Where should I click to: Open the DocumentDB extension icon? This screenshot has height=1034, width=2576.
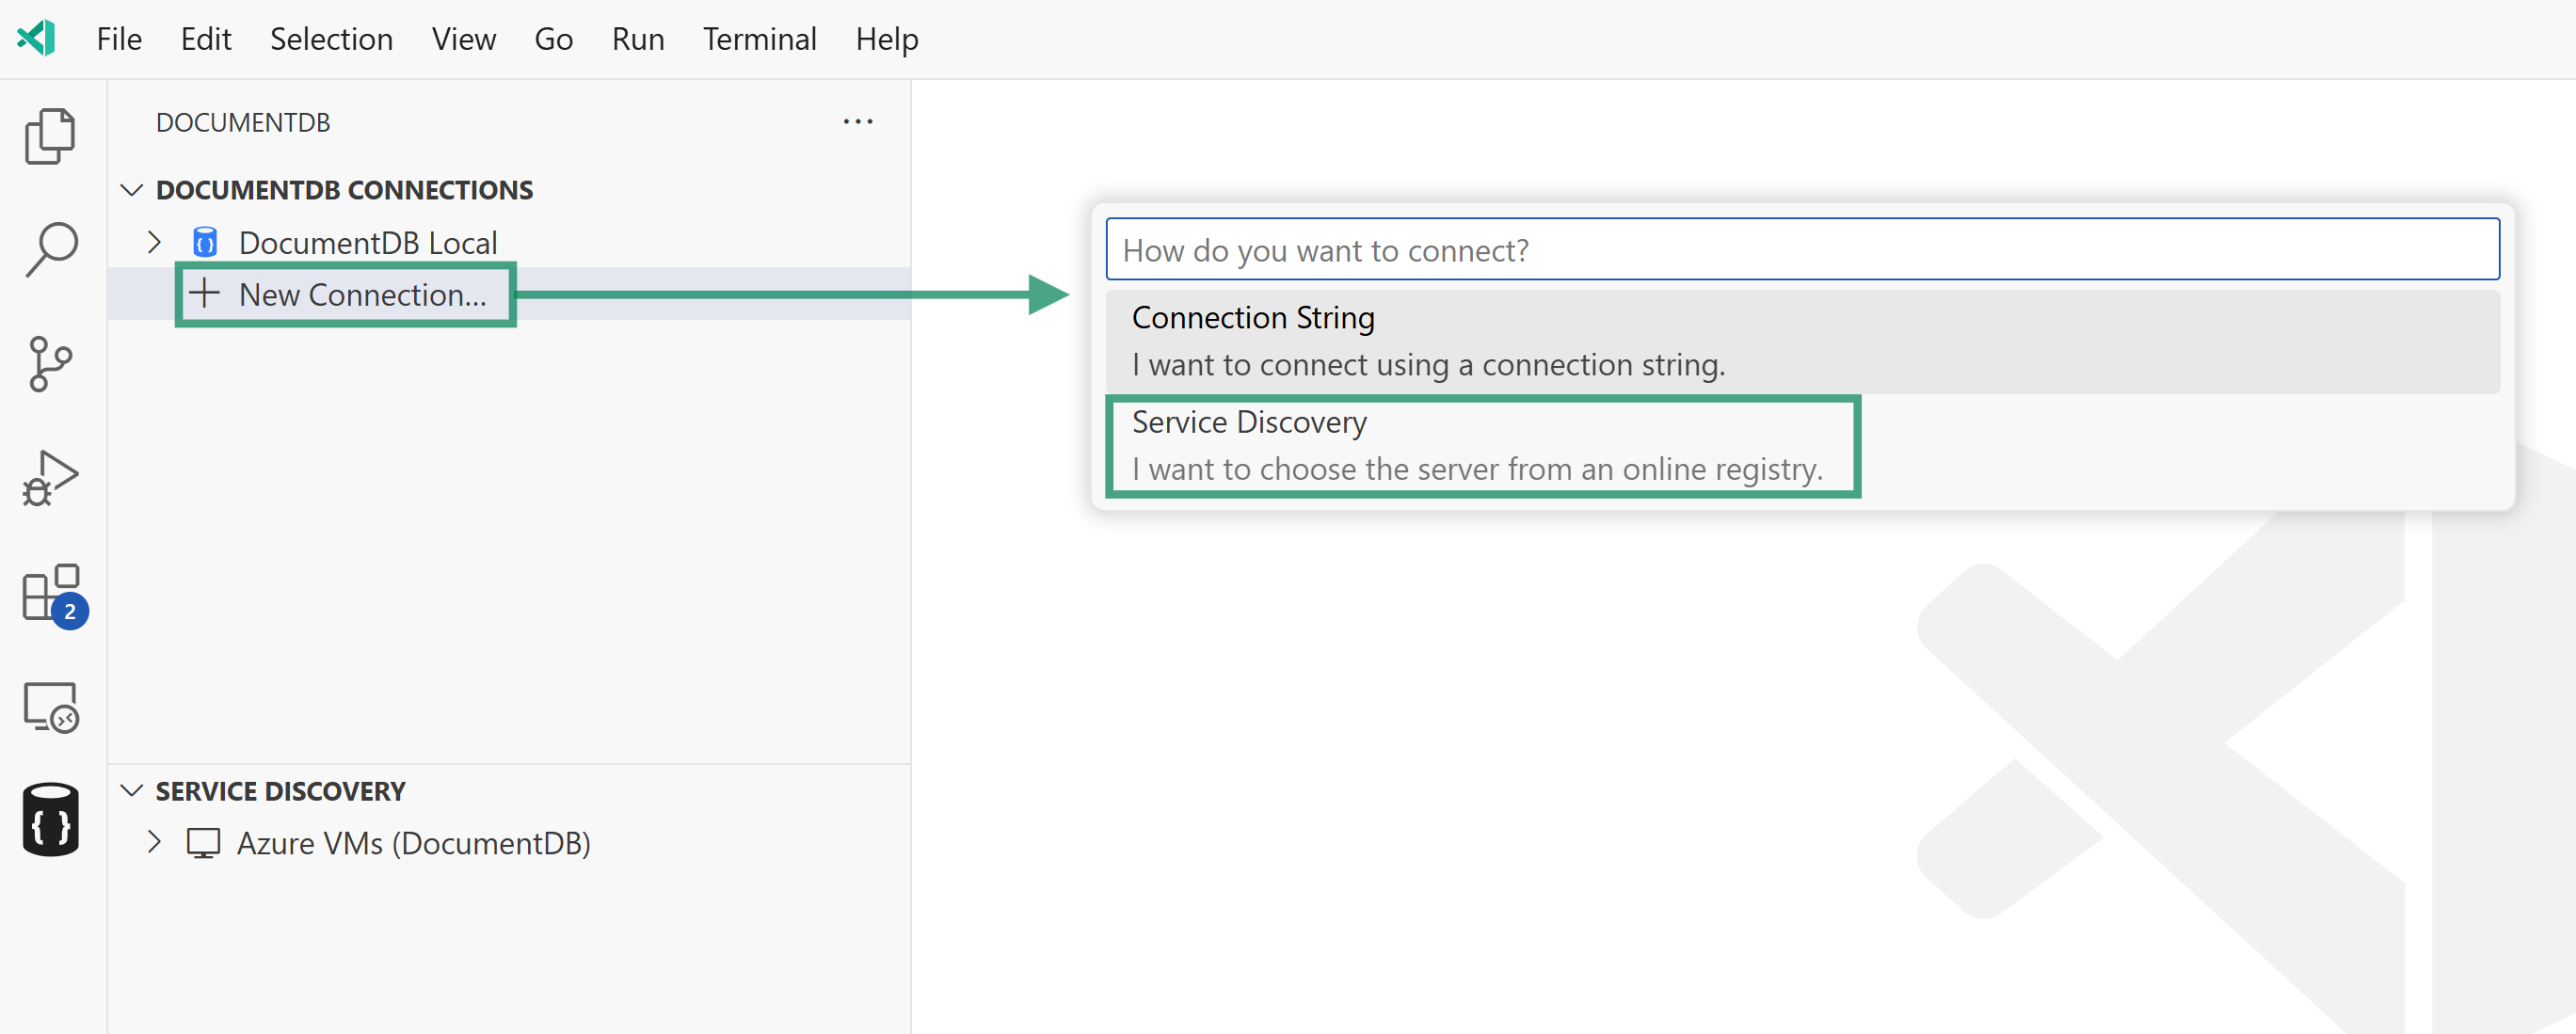pyautogui.click(x=50, y=819)
